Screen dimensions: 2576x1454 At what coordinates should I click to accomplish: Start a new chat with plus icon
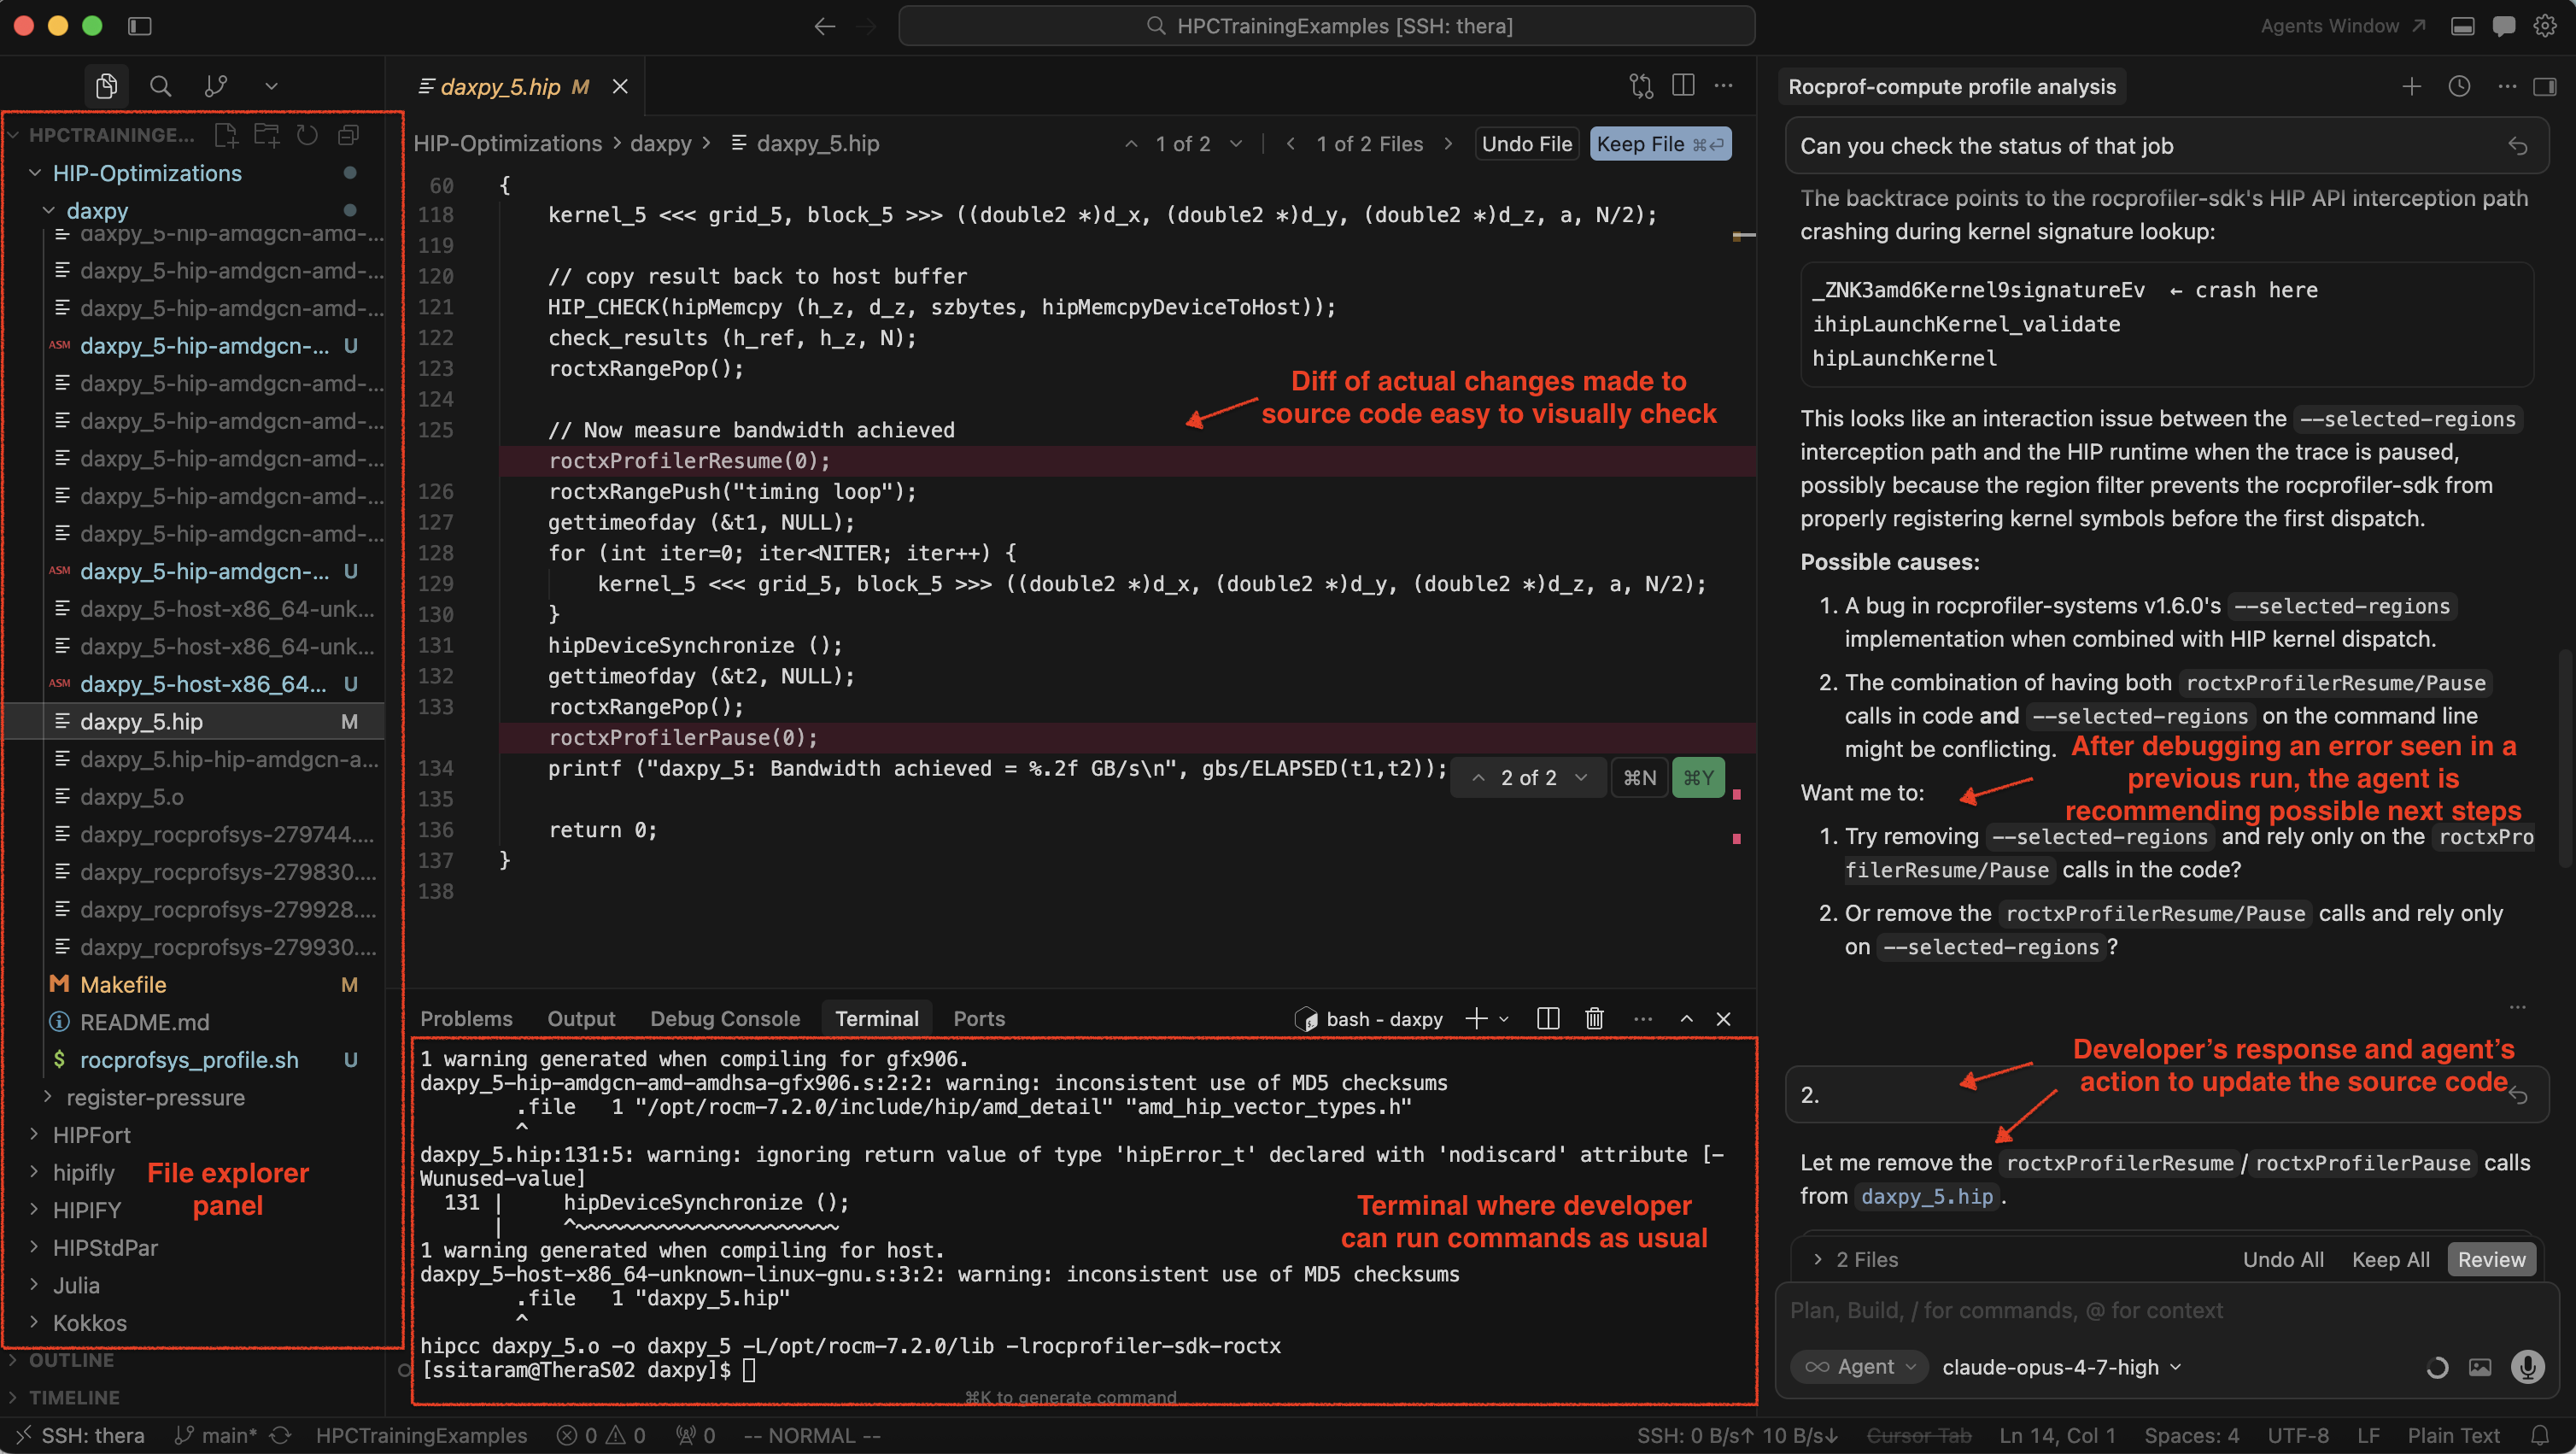[x=2411, y=87]
